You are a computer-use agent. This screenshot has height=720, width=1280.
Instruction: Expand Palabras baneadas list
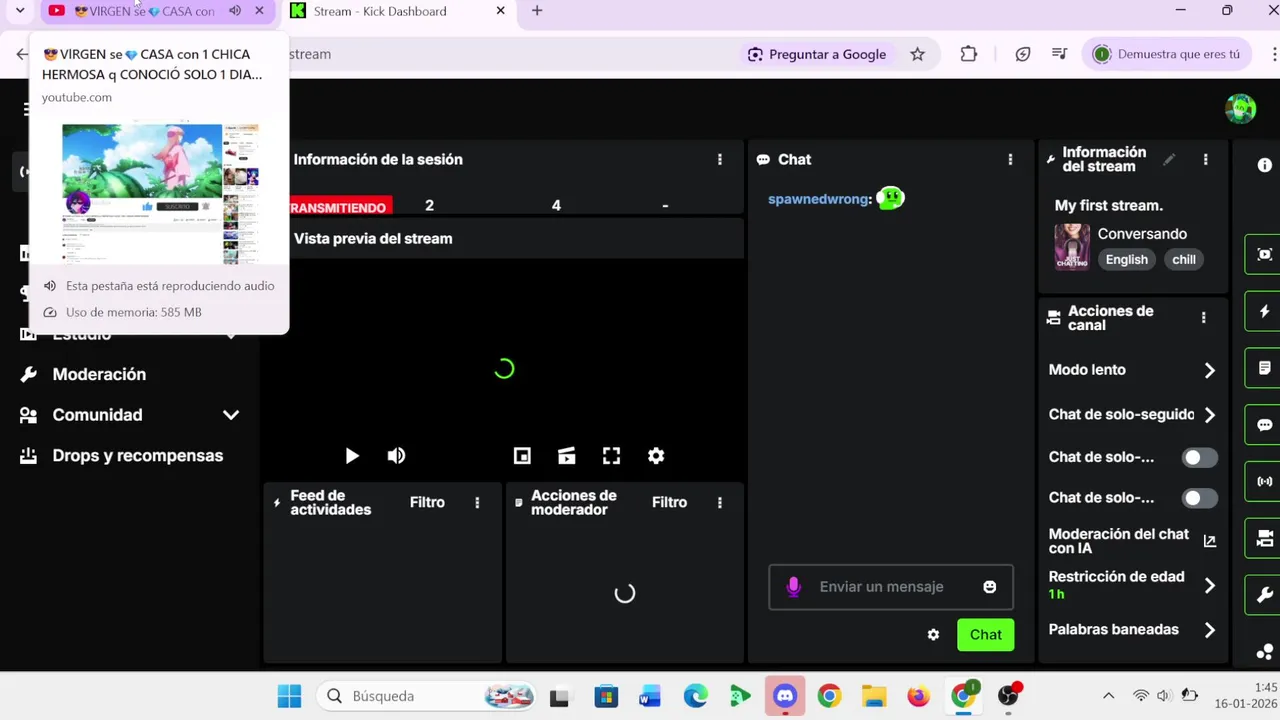click(1210, 630)
